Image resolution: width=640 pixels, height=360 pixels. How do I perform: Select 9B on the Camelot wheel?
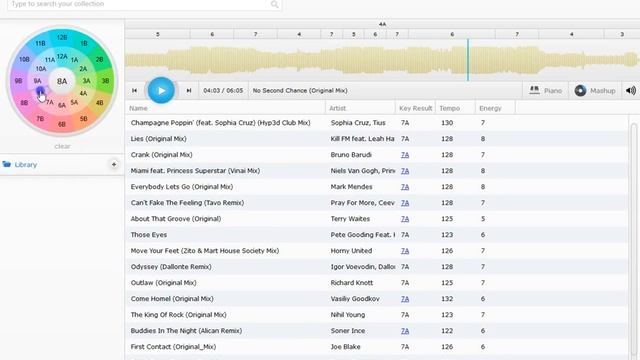19,81
